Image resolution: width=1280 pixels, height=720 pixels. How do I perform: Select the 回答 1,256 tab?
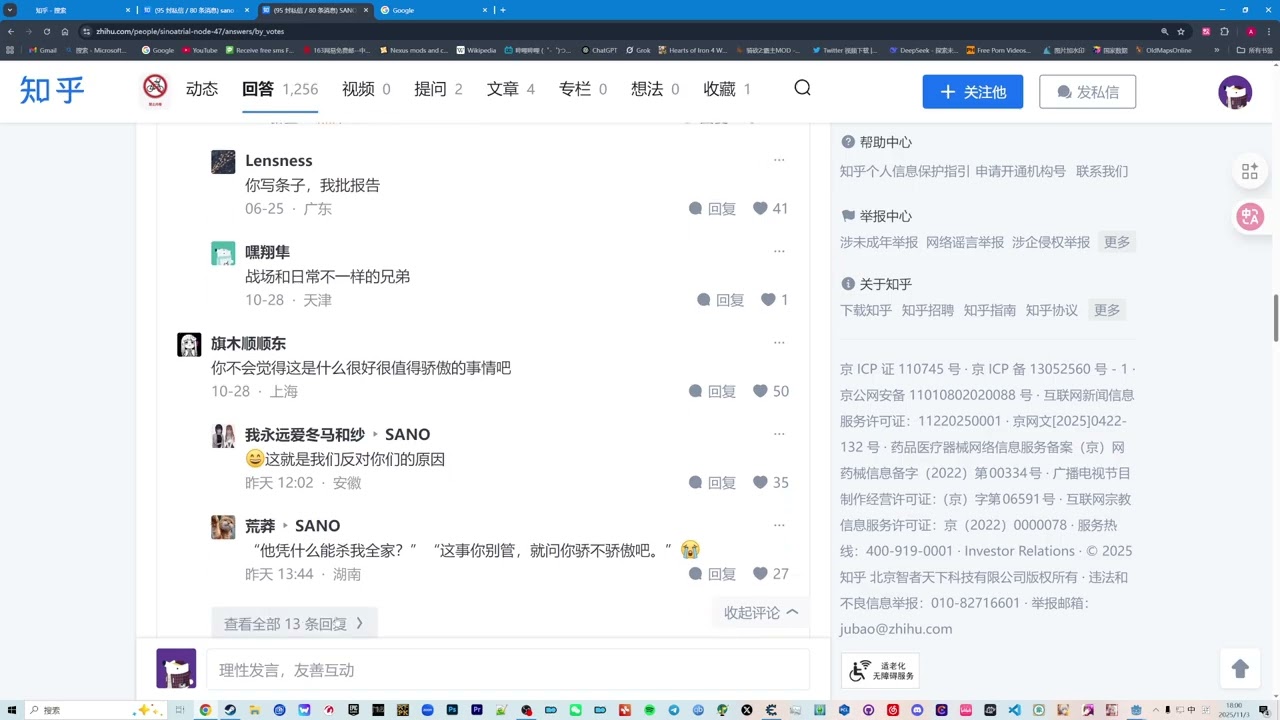click(280, 89)
